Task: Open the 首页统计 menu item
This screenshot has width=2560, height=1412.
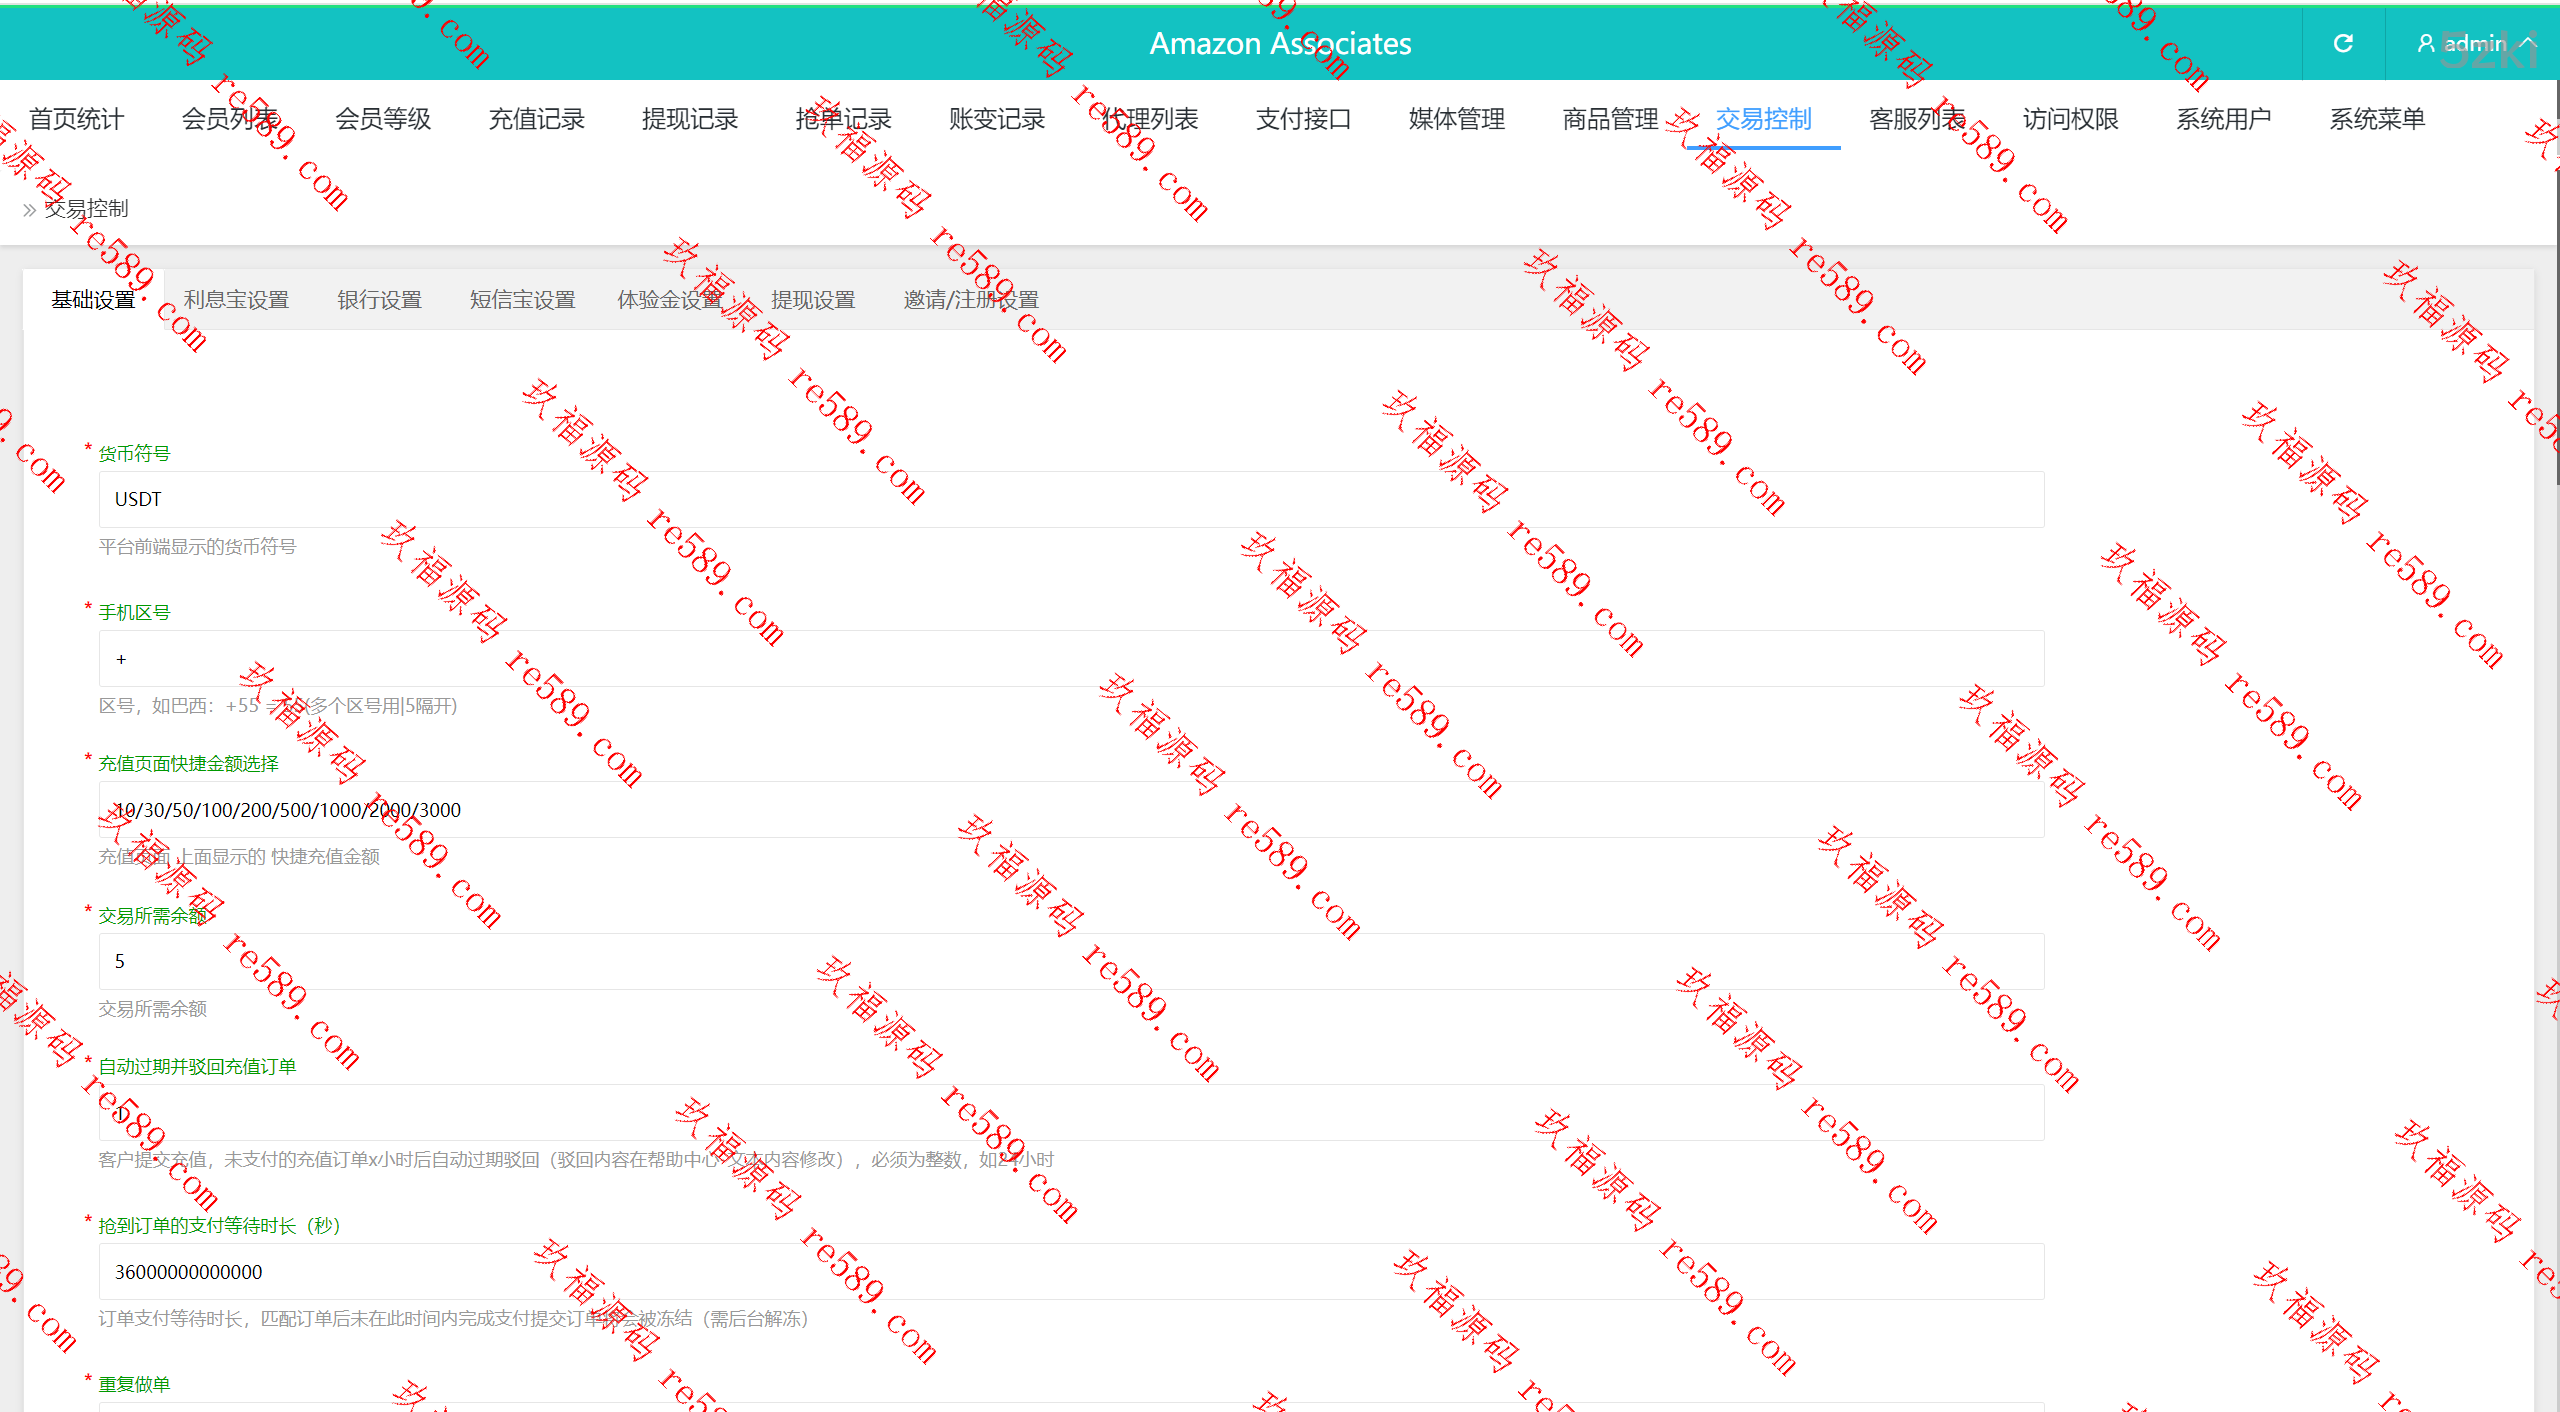Action: [x=76, y=119]
